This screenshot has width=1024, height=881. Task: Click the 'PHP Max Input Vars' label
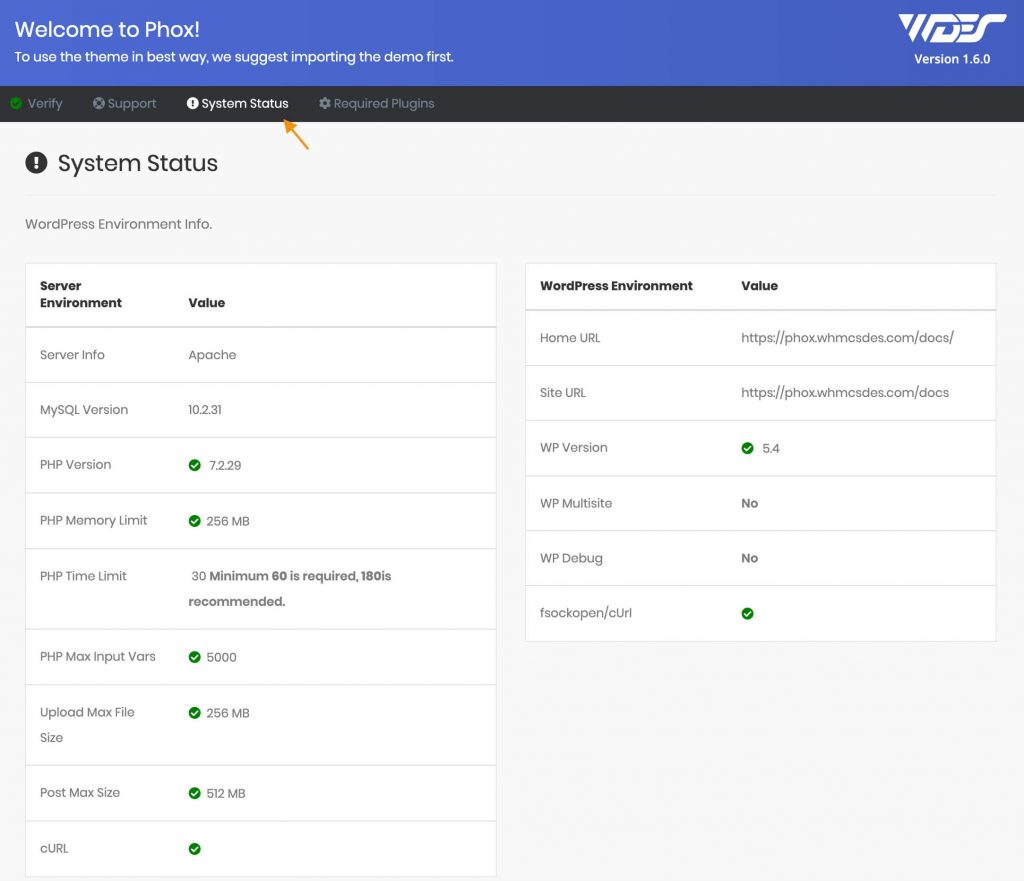point(98,656)
